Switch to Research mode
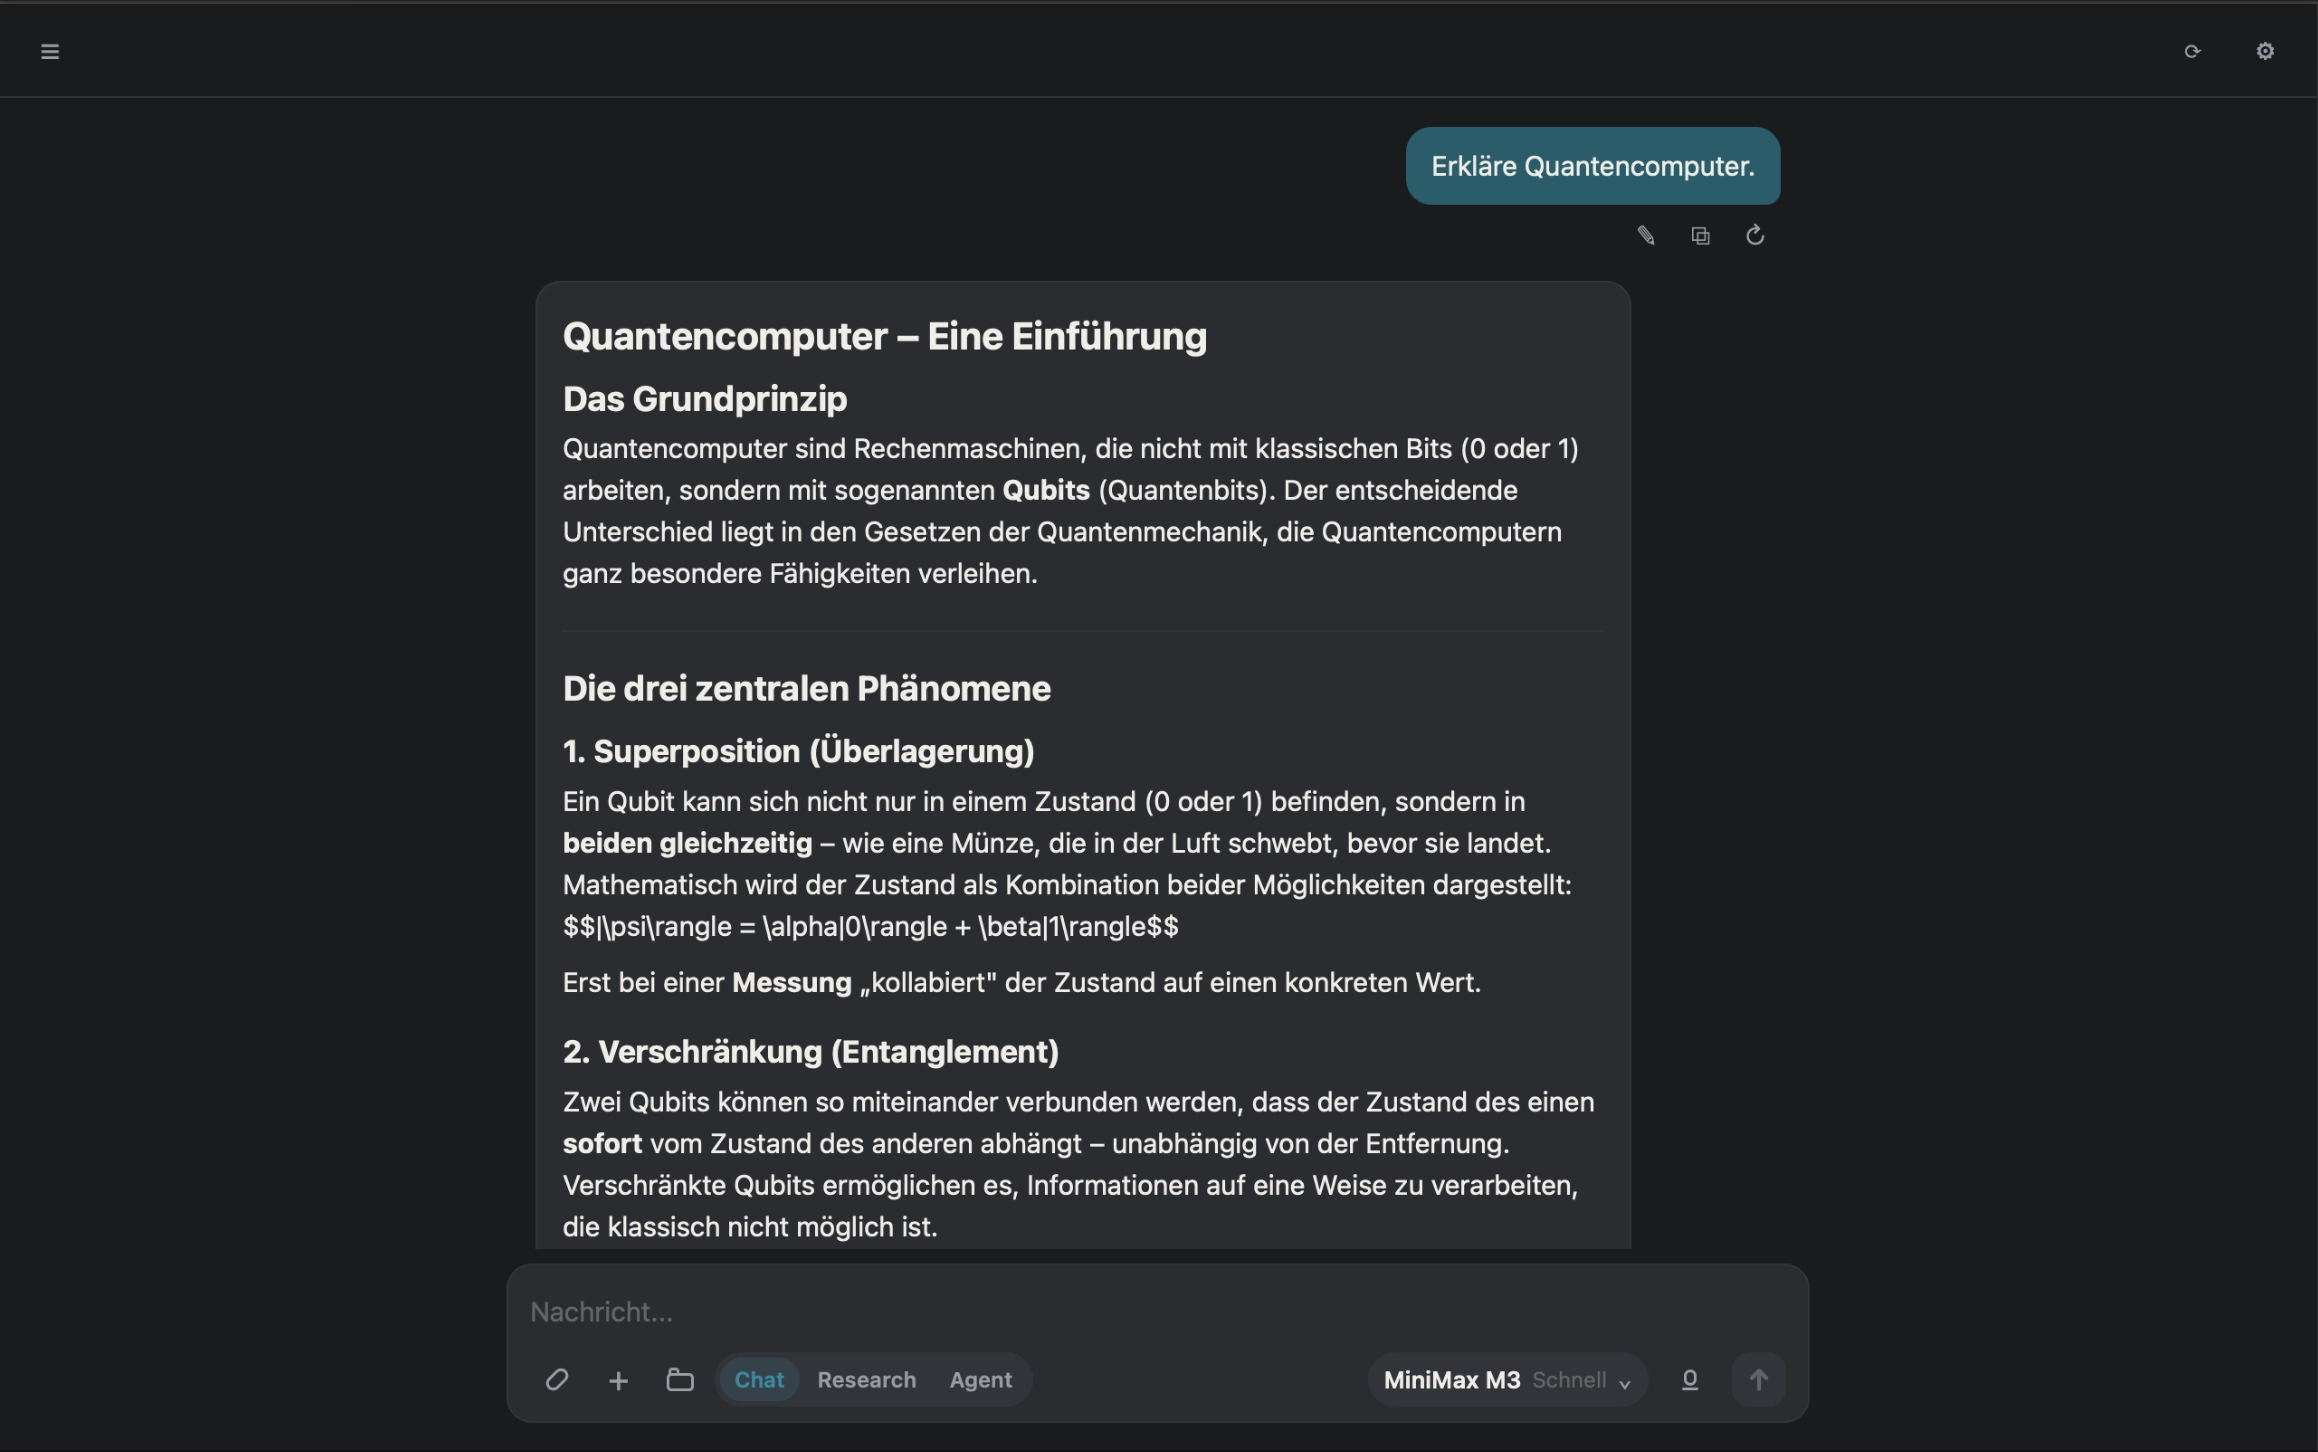The image size is (2318, 1452). (866, 1380)
